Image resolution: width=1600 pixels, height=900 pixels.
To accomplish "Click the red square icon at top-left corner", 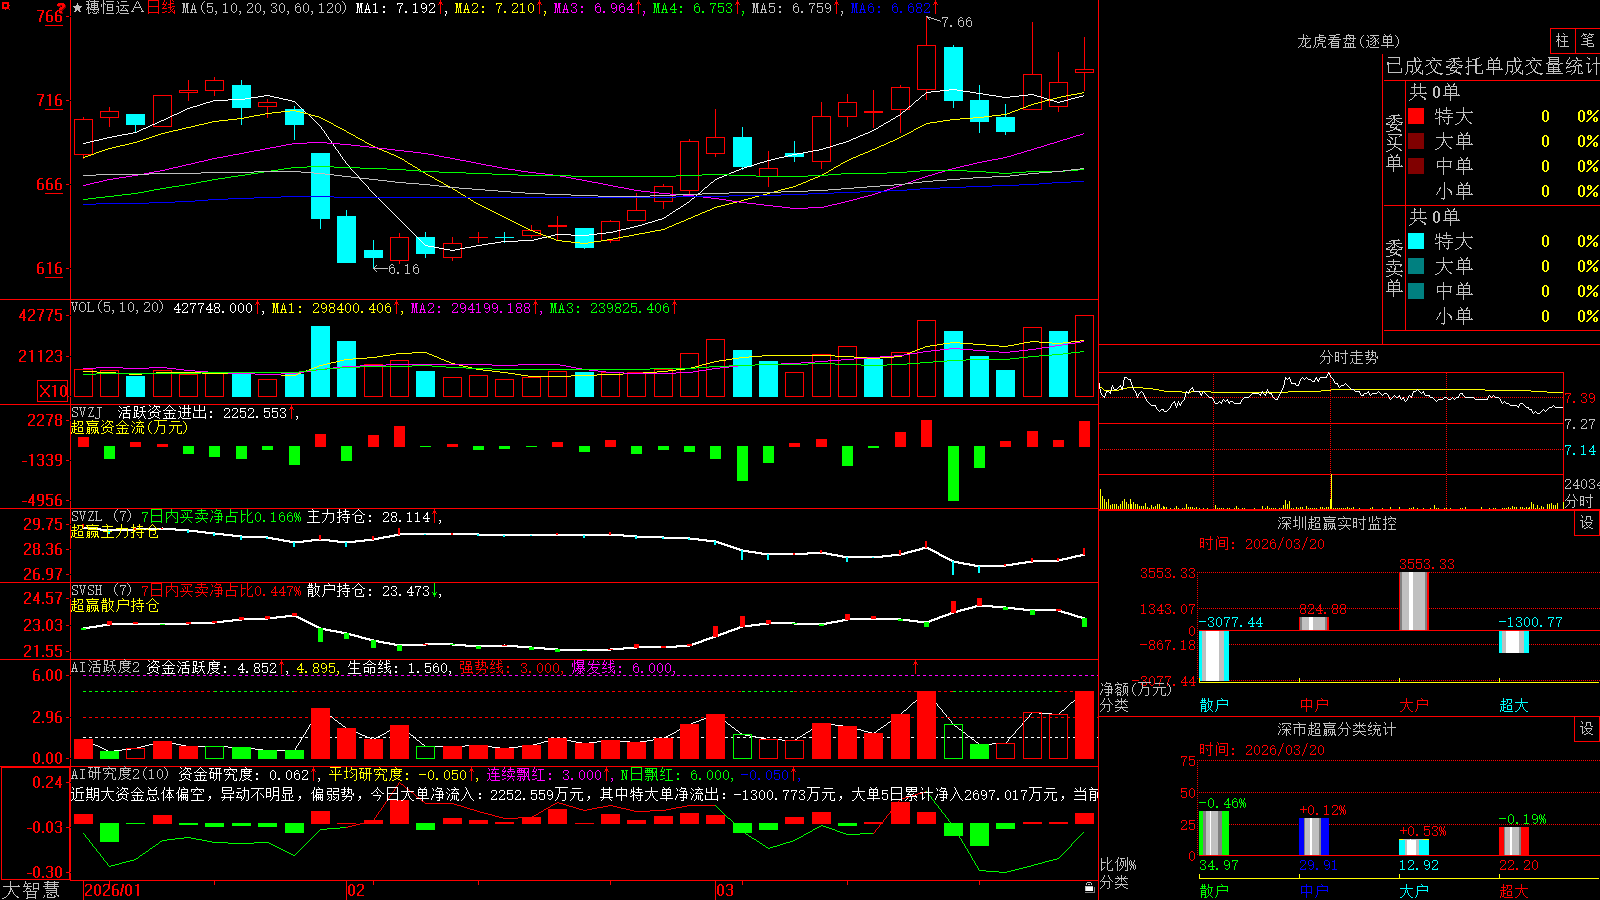I will pos(5,5).
